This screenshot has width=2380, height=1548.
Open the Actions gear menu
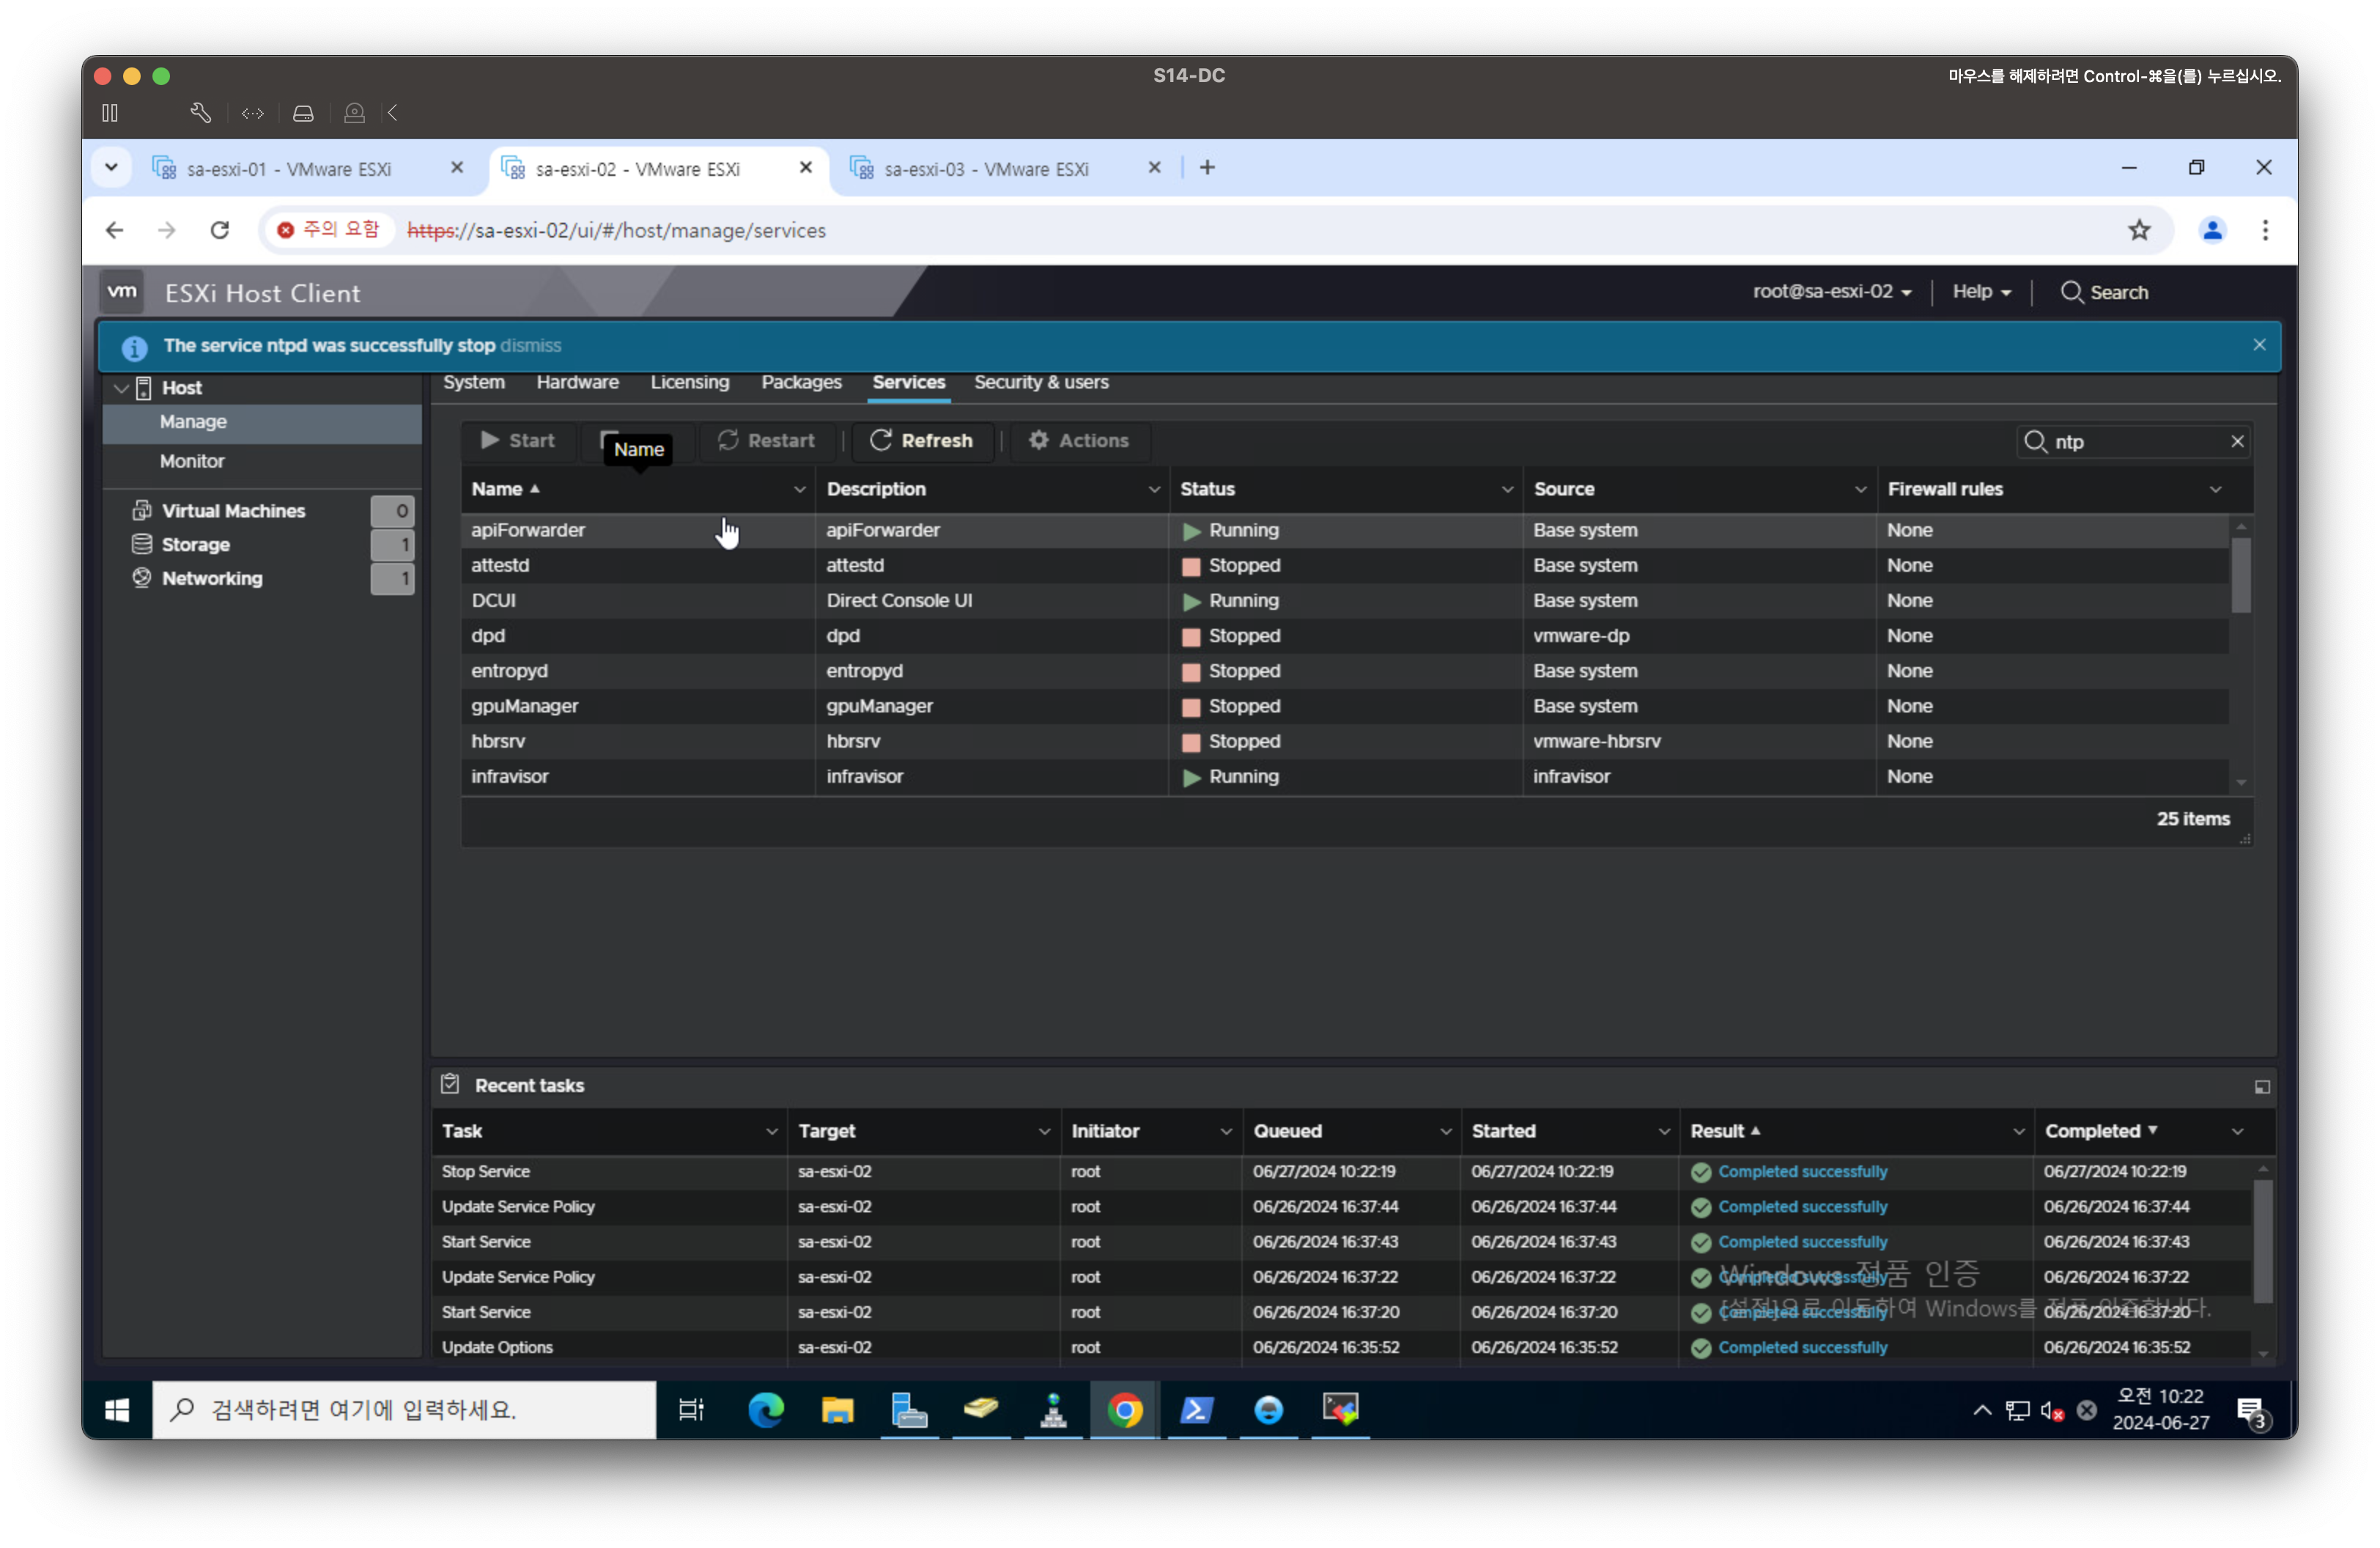[x=1079, y=441]
